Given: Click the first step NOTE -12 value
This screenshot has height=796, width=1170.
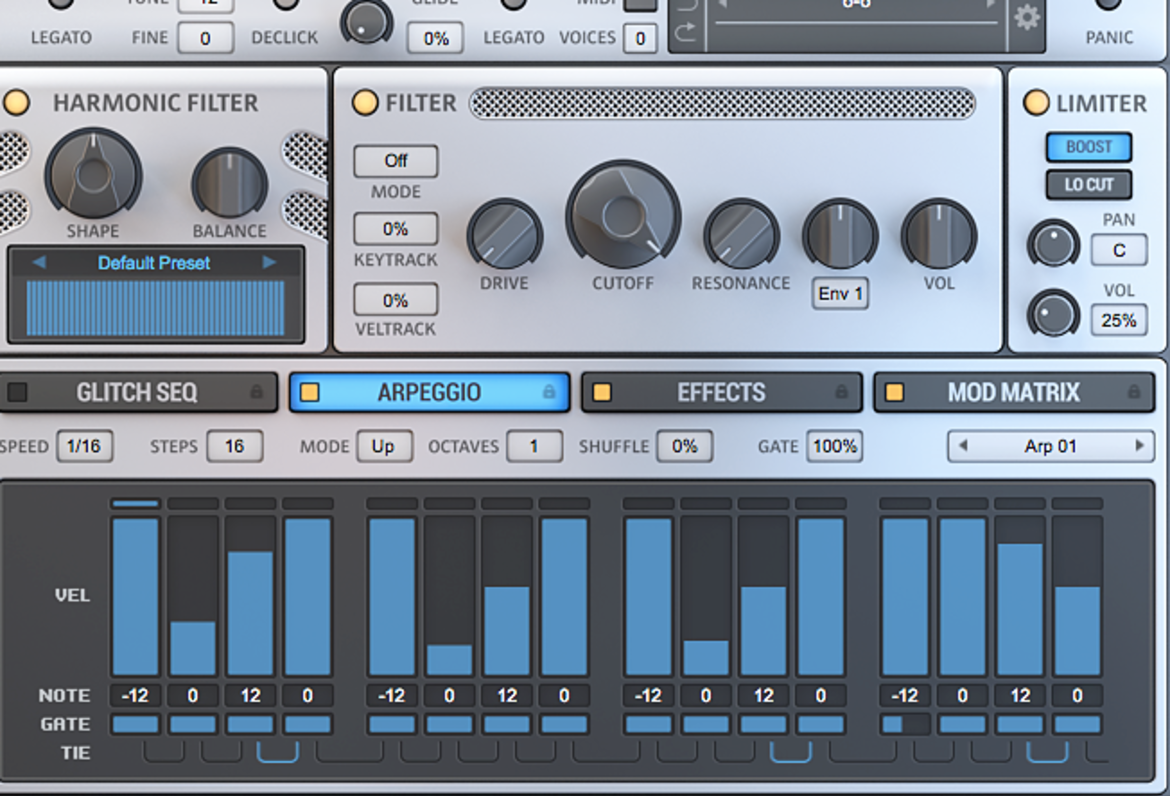Looking at the screenshot, I should click(135, 695).
